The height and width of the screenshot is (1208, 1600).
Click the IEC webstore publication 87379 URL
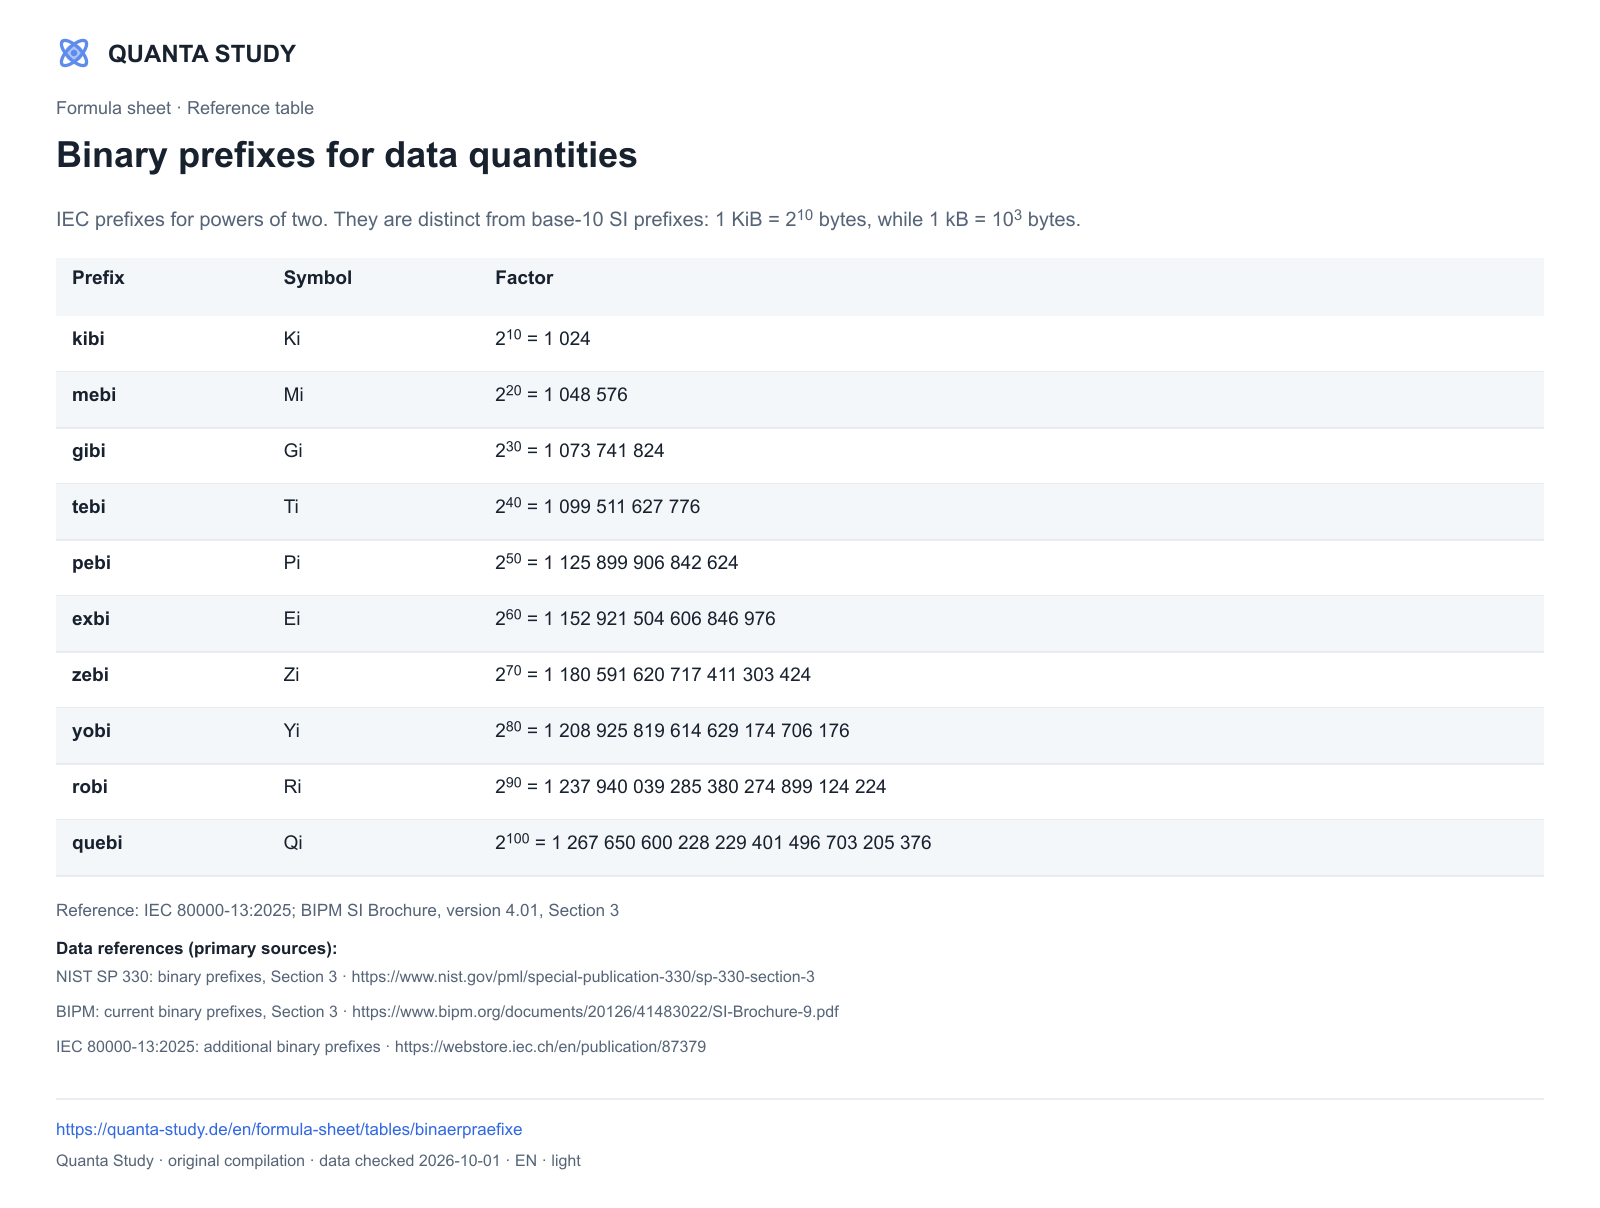[550, 1046]
